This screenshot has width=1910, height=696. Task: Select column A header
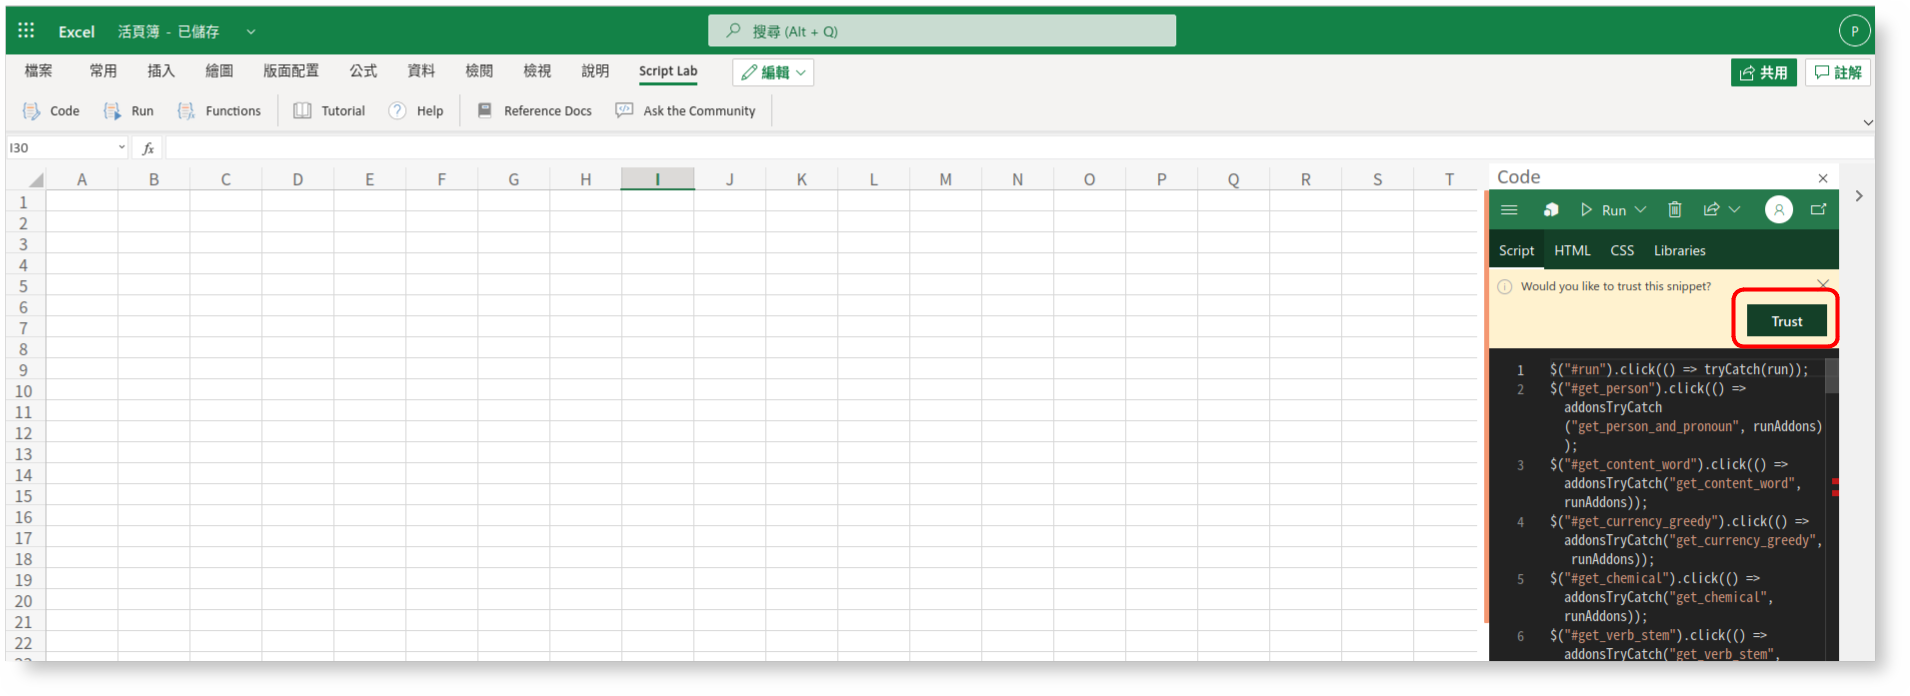click(82, 180)
